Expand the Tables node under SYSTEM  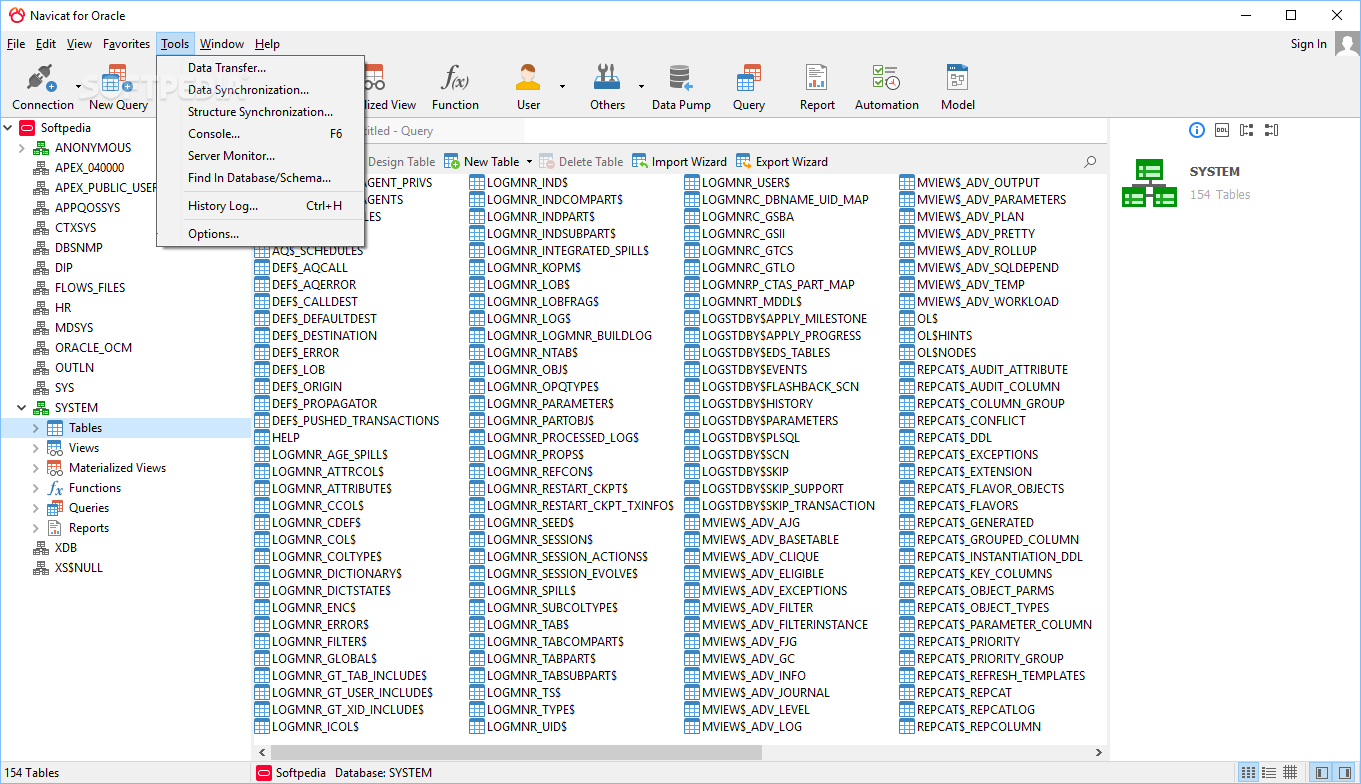[36, 428]
